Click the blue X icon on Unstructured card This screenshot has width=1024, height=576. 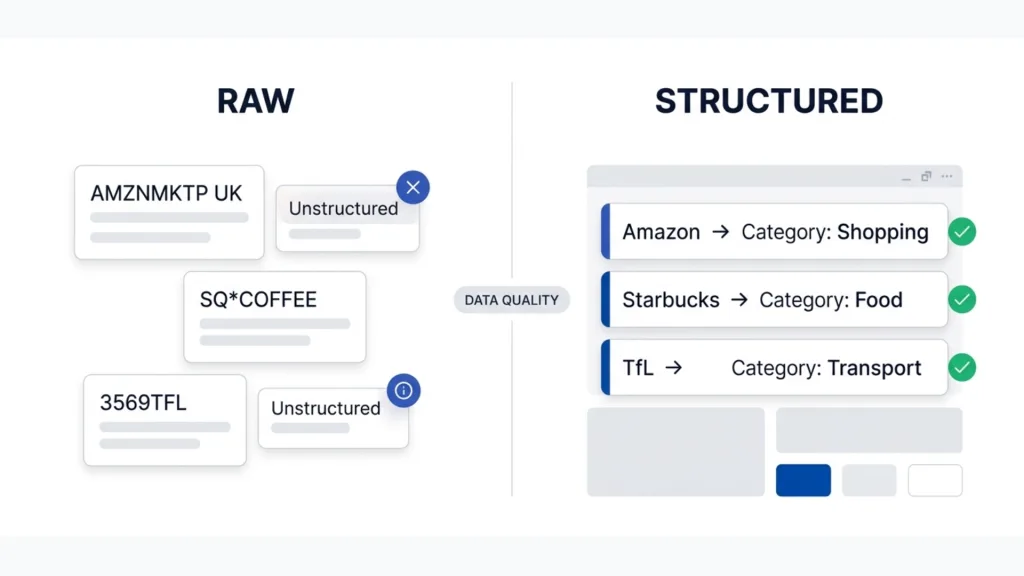tap(413, 187)
